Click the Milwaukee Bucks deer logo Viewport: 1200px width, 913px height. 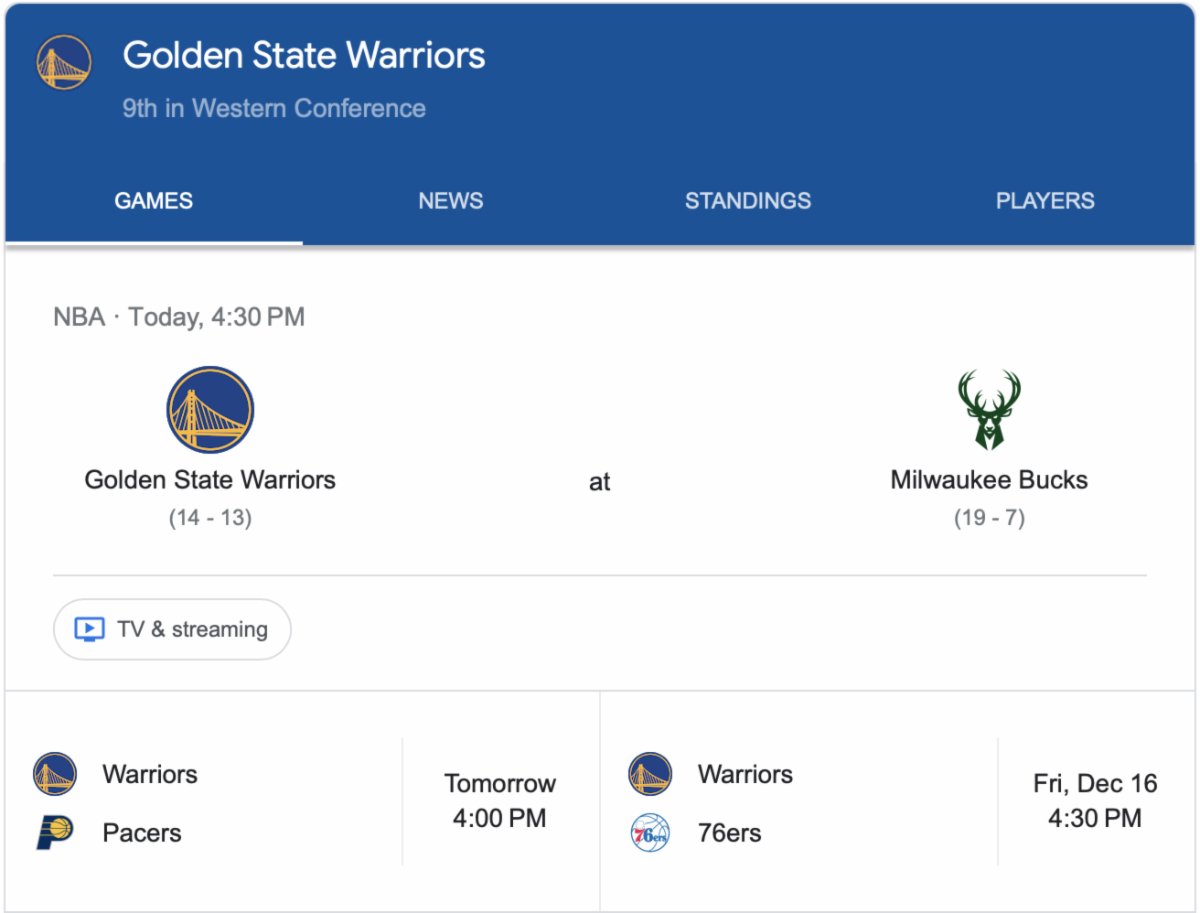tap(989, 410)
